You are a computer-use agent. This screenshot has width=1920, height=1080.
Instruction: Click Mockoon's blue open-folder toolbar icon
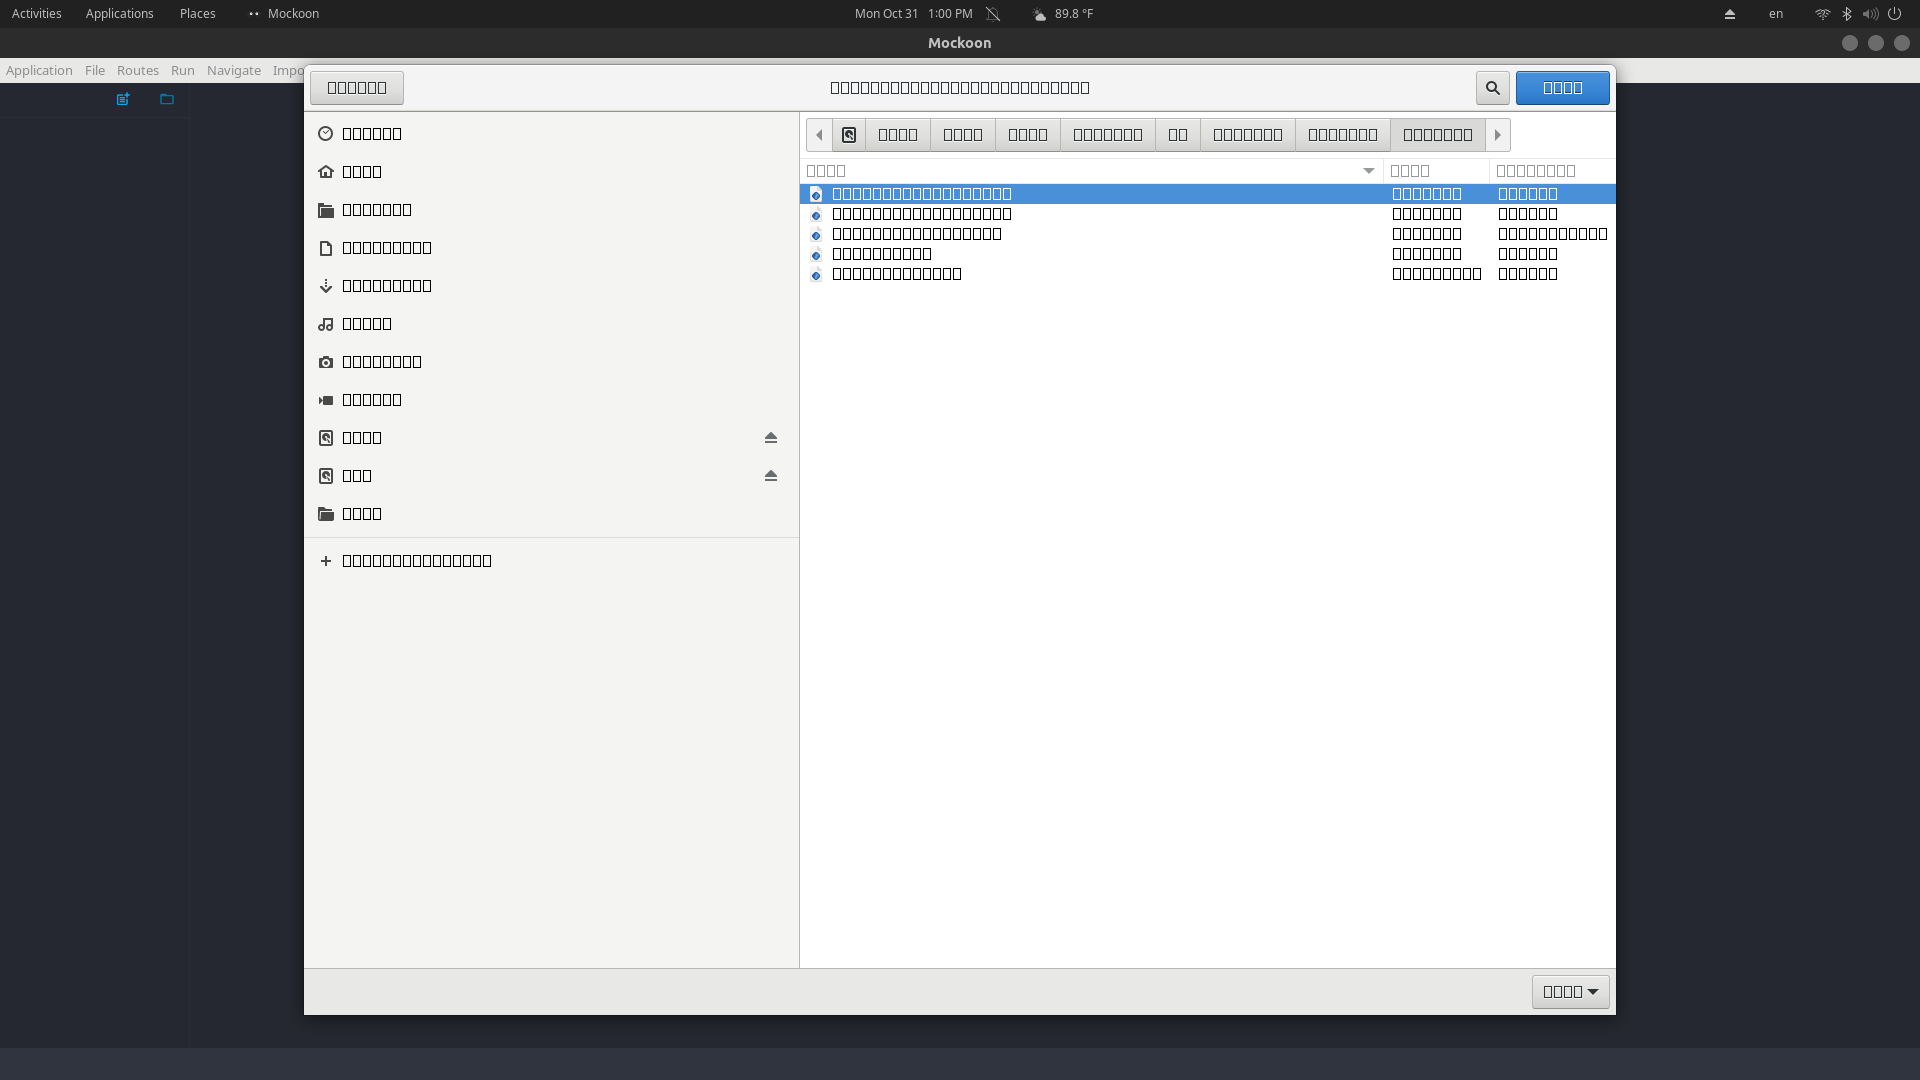click(166, 99)
